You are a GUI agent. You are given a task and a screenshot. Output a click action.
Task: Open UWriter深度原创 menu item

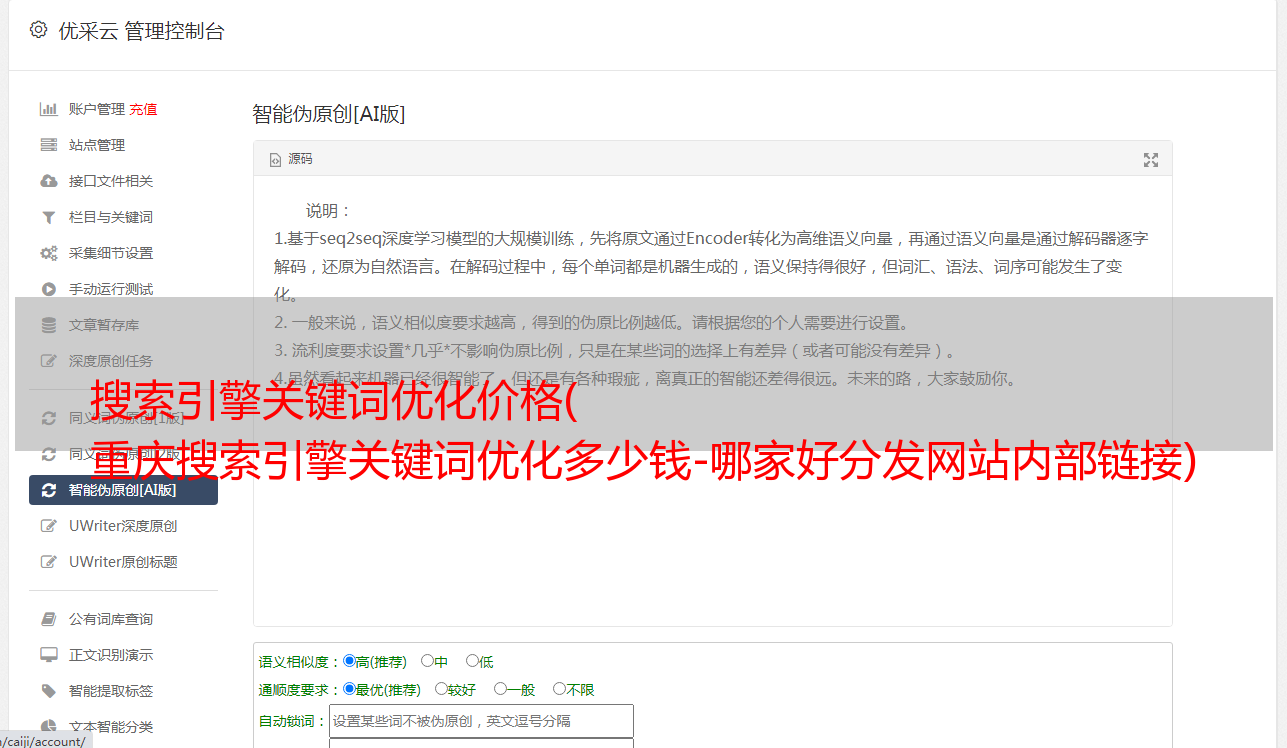click(x=123, y=526)
